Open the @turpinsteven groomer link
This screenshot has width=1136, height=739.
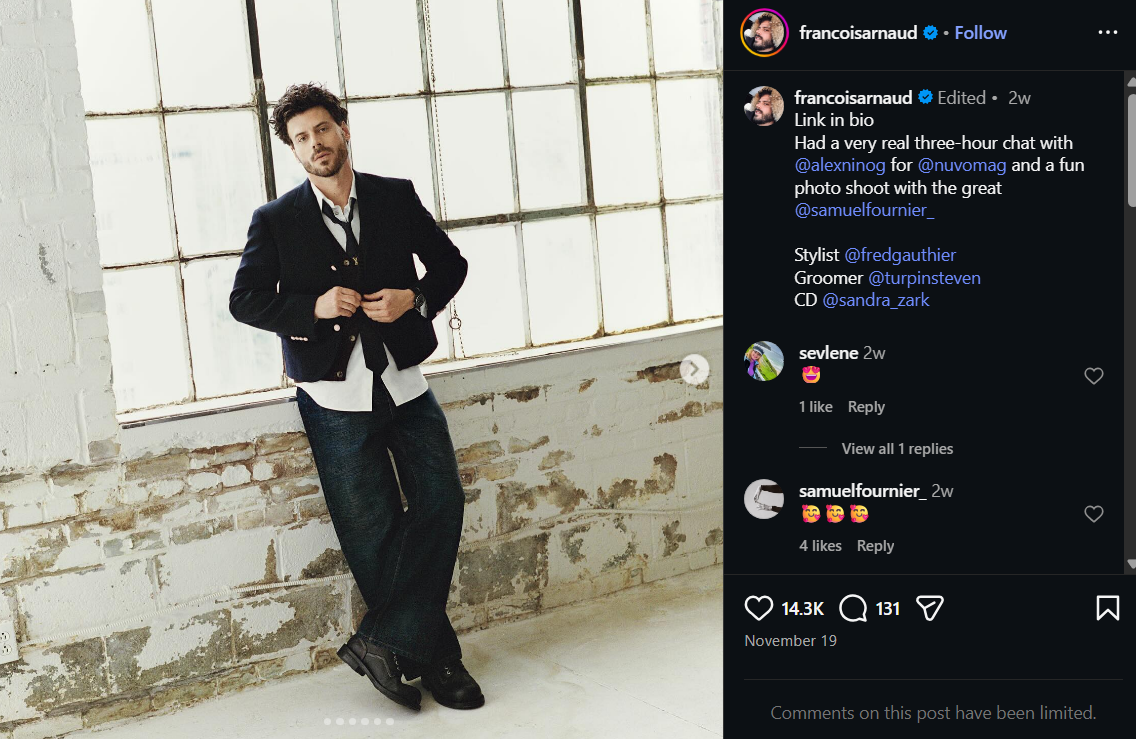coord(924,278)
